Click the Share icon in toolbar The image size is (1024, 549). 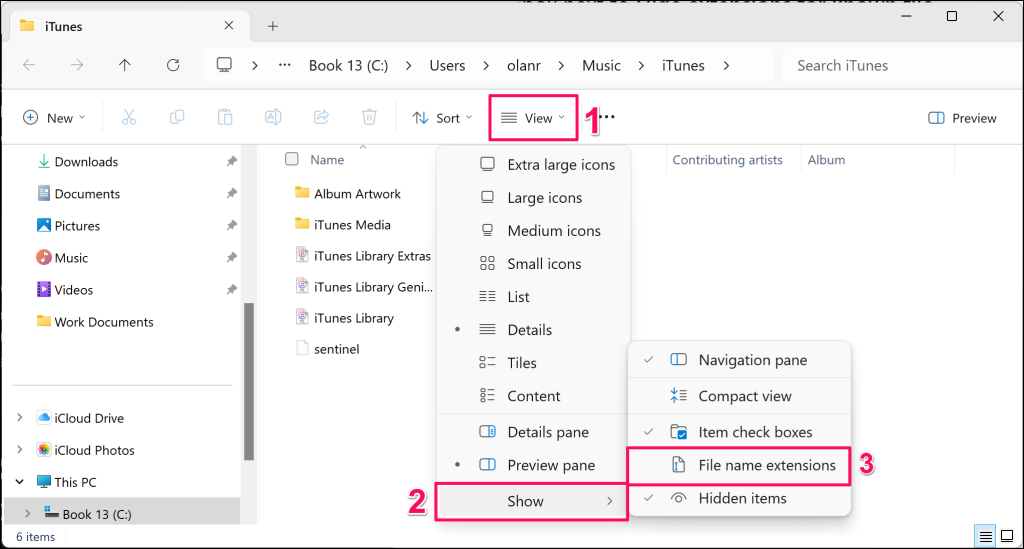(321, 118)
